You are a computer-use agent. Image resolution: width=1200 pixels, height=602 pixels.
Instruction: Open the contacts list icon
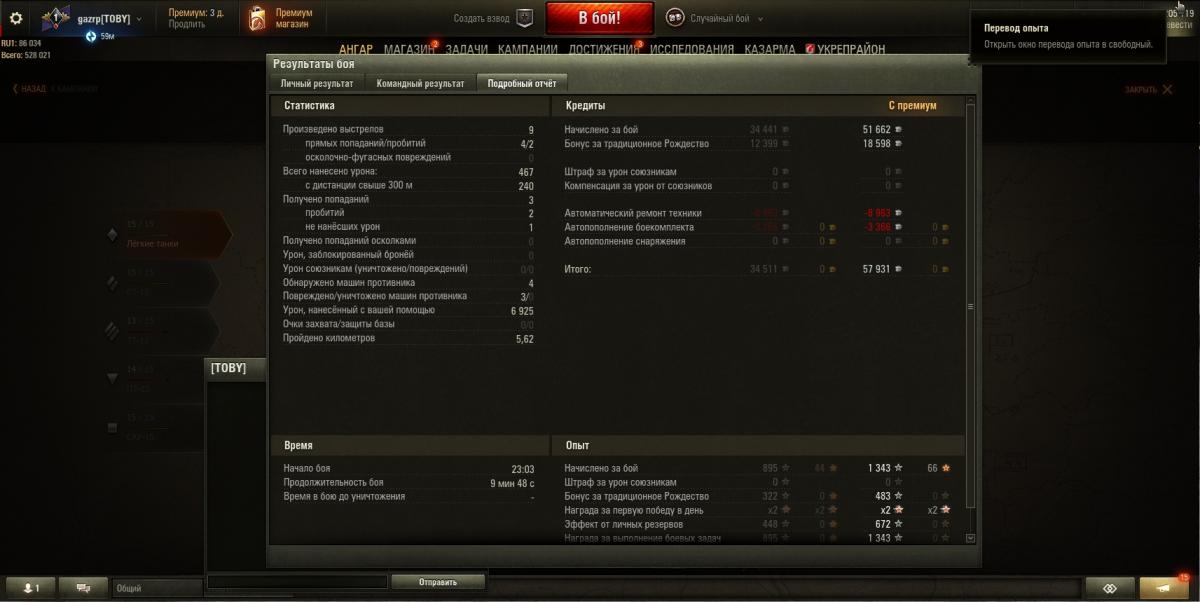click(x=31, y=588)
